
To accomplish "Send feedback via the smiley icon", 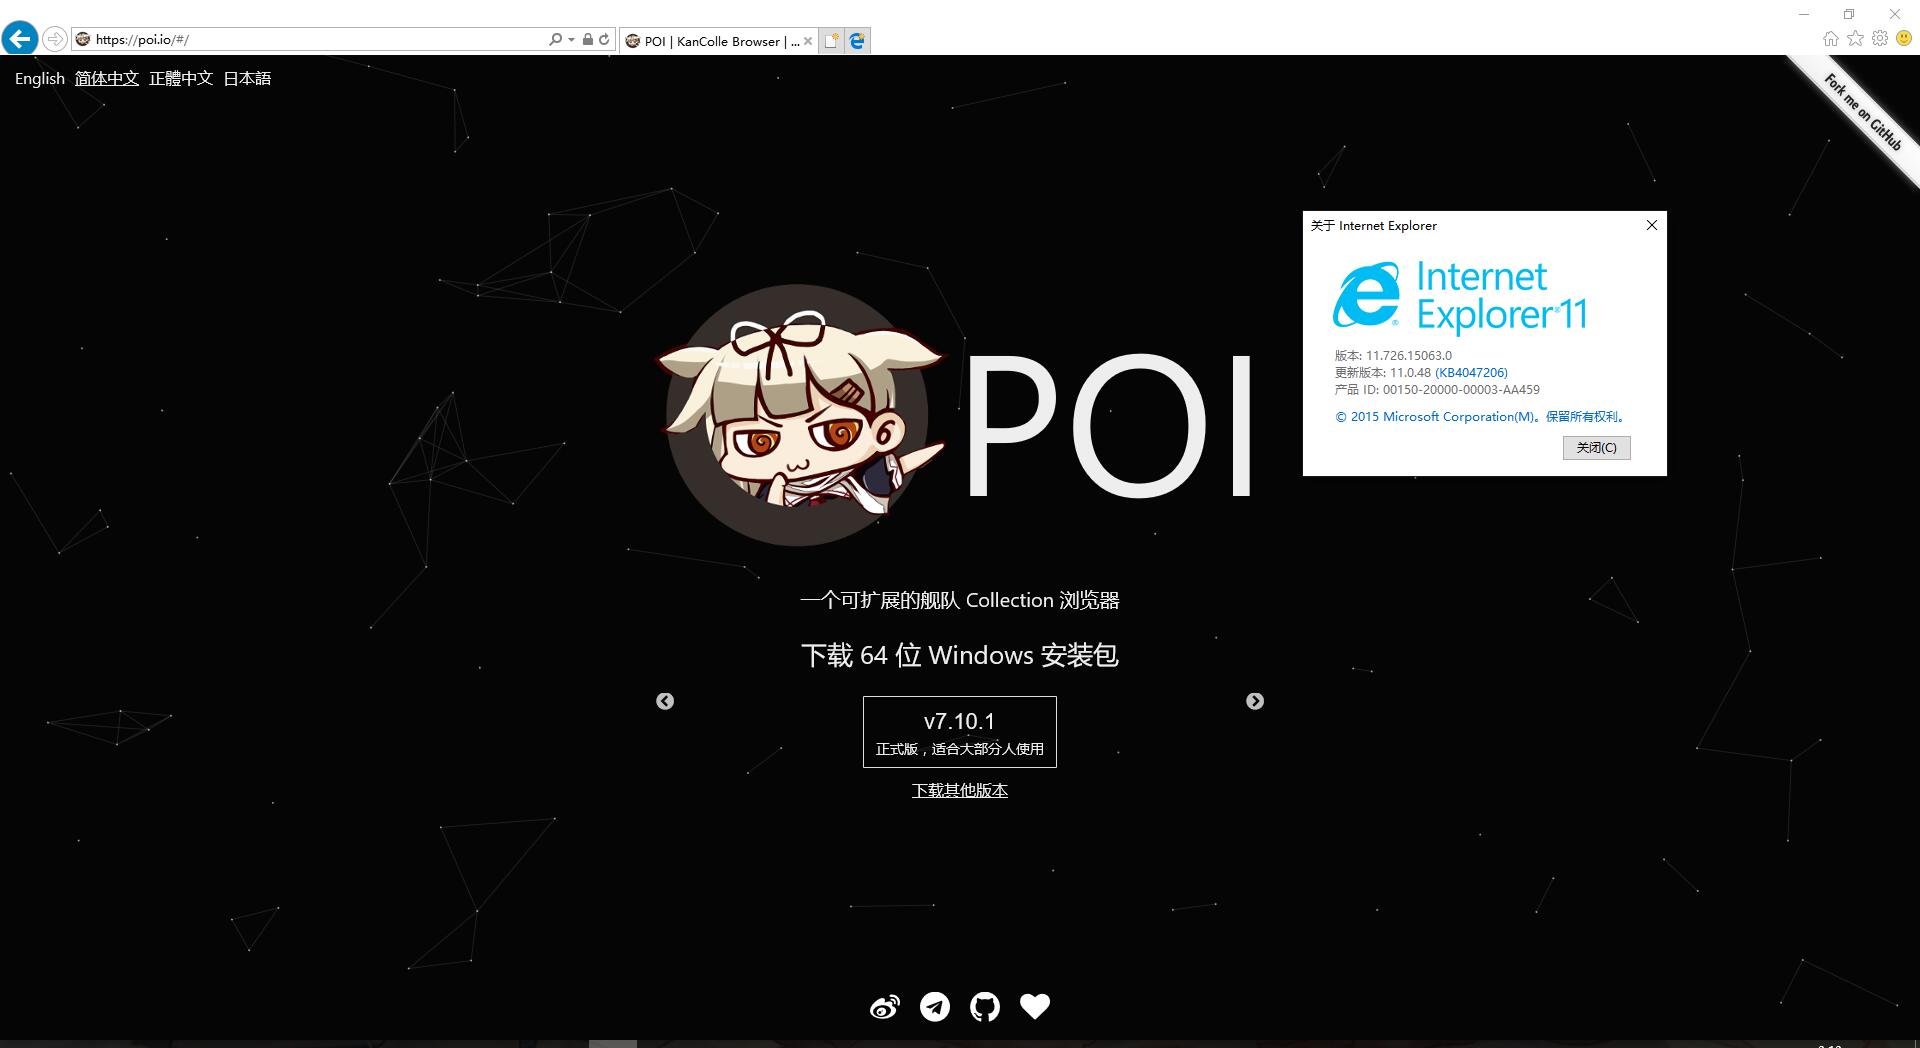I will pos(1905,39).
